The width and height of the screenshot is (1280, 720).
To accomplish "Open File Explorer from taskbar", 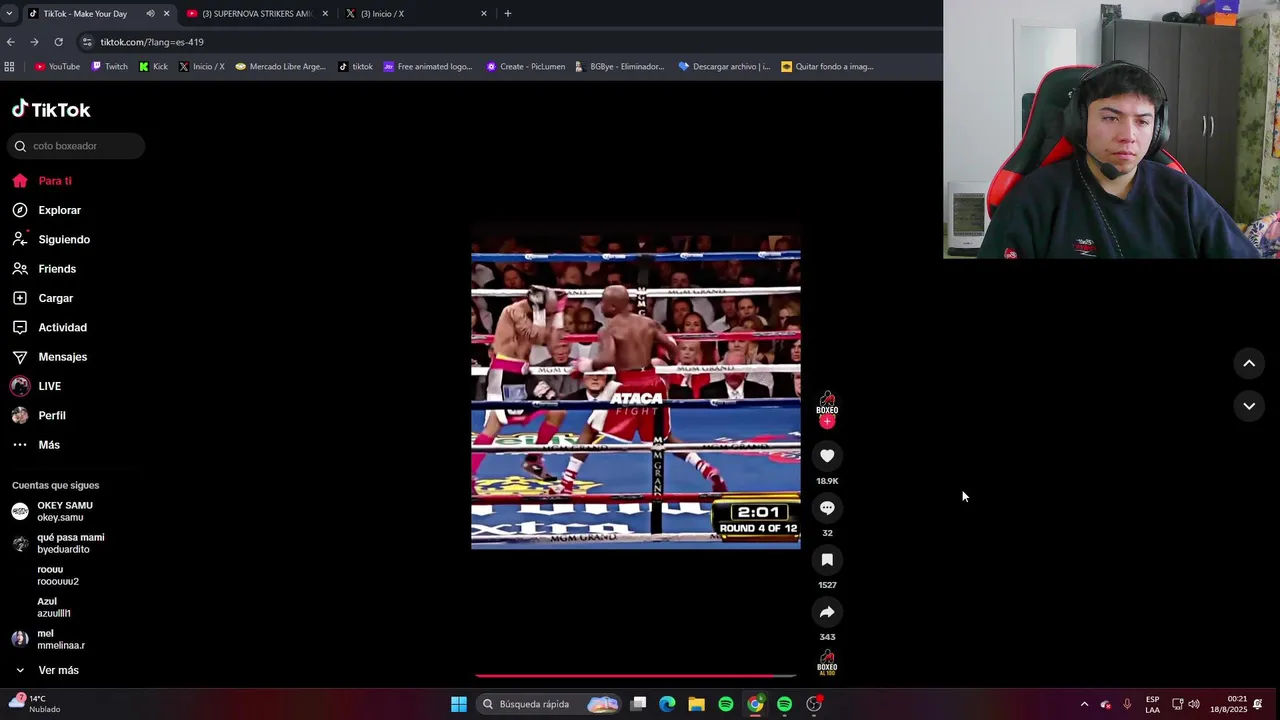I will coord(696,704).
